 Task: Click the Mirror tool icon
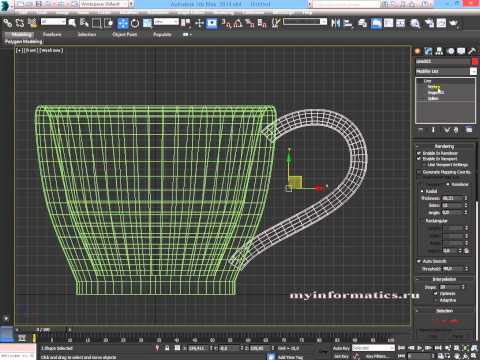coord(336,23)
